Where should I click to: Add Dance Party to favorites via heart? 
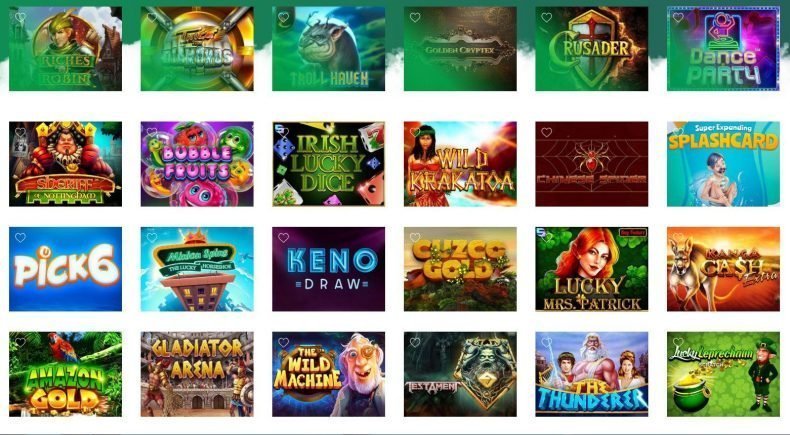tap(678, 18)
